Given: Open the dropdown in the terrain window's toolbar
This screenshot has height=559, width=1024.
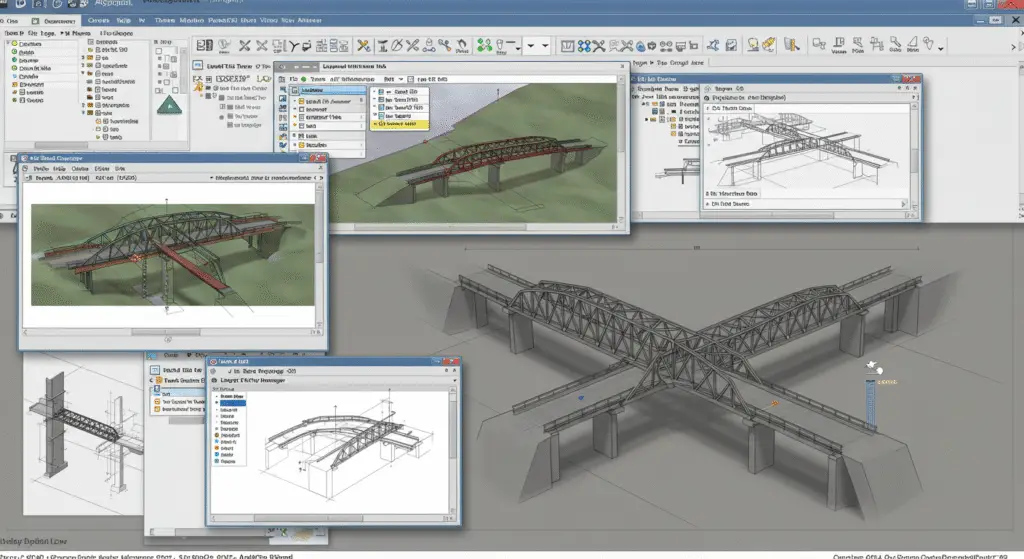Looking at the screenshot, I should 401,79.
